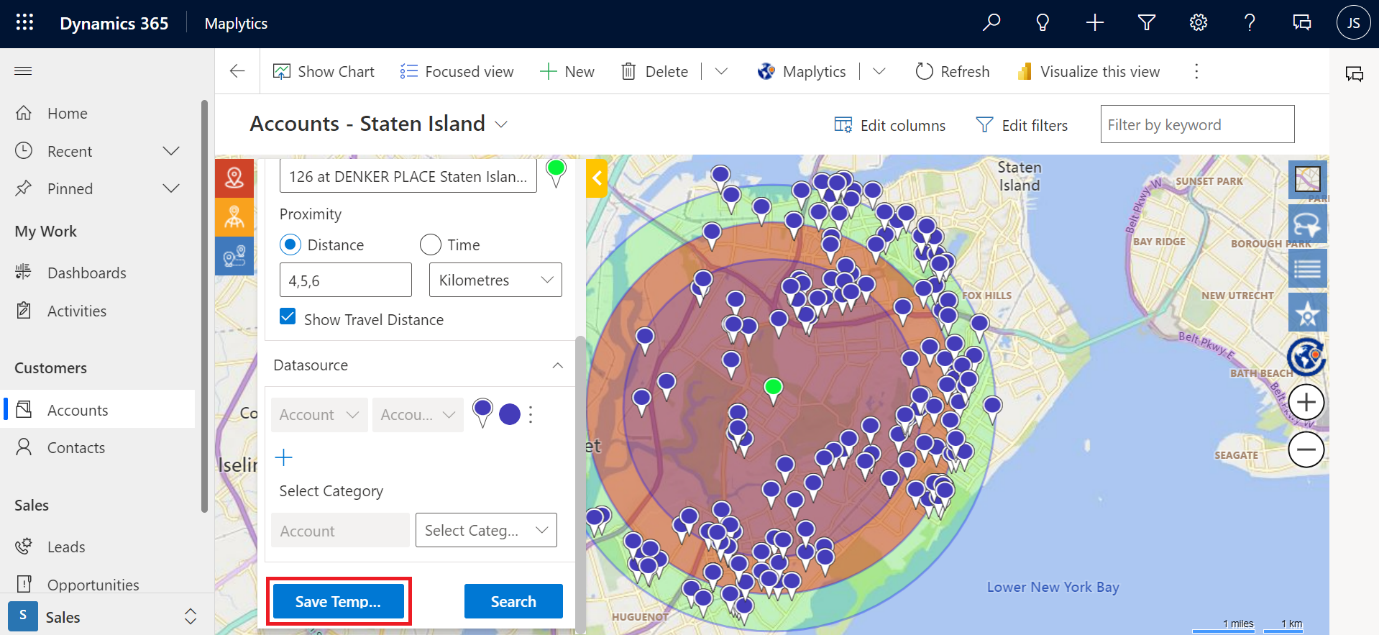Screen dimensions: 1379x635
Task: Collapse side panel with yellow arrow
Action: tap(596, 178)
